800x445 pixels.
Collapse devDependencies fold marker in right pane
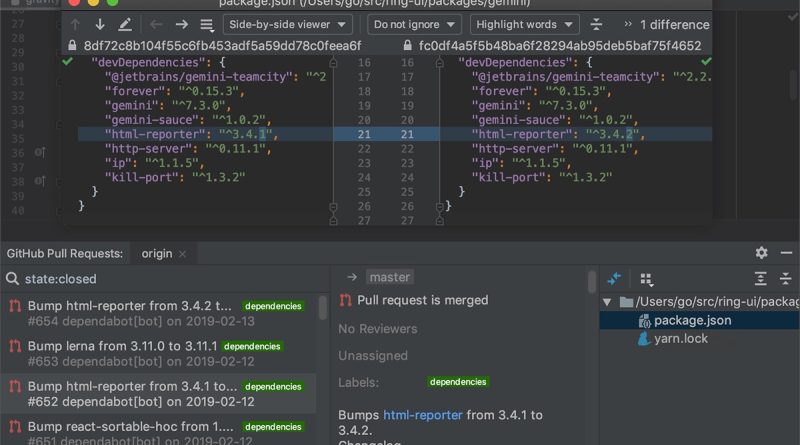click(440, 63)
